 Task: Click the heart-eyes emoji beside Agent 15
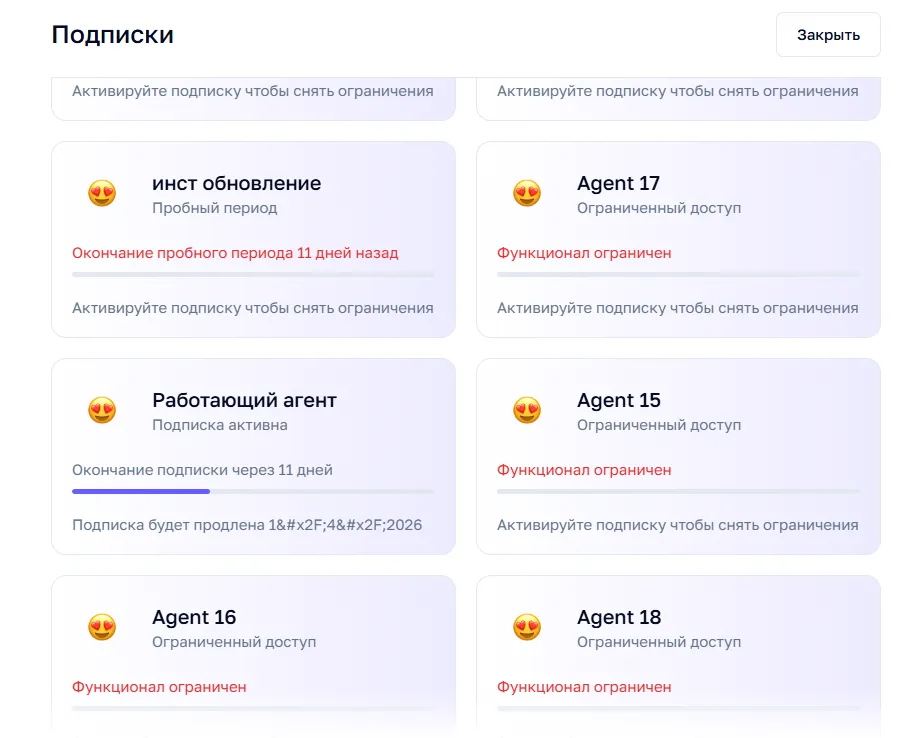(527, 410)
